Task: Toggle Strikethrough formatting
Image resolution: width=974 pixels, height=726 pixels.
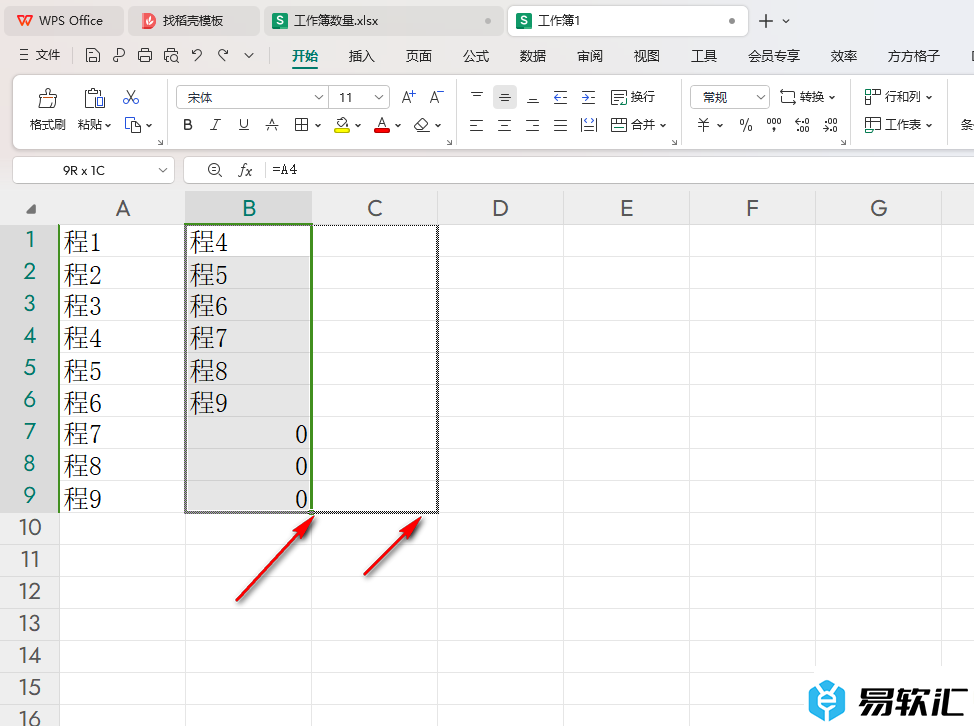Action: pos(272,125)
